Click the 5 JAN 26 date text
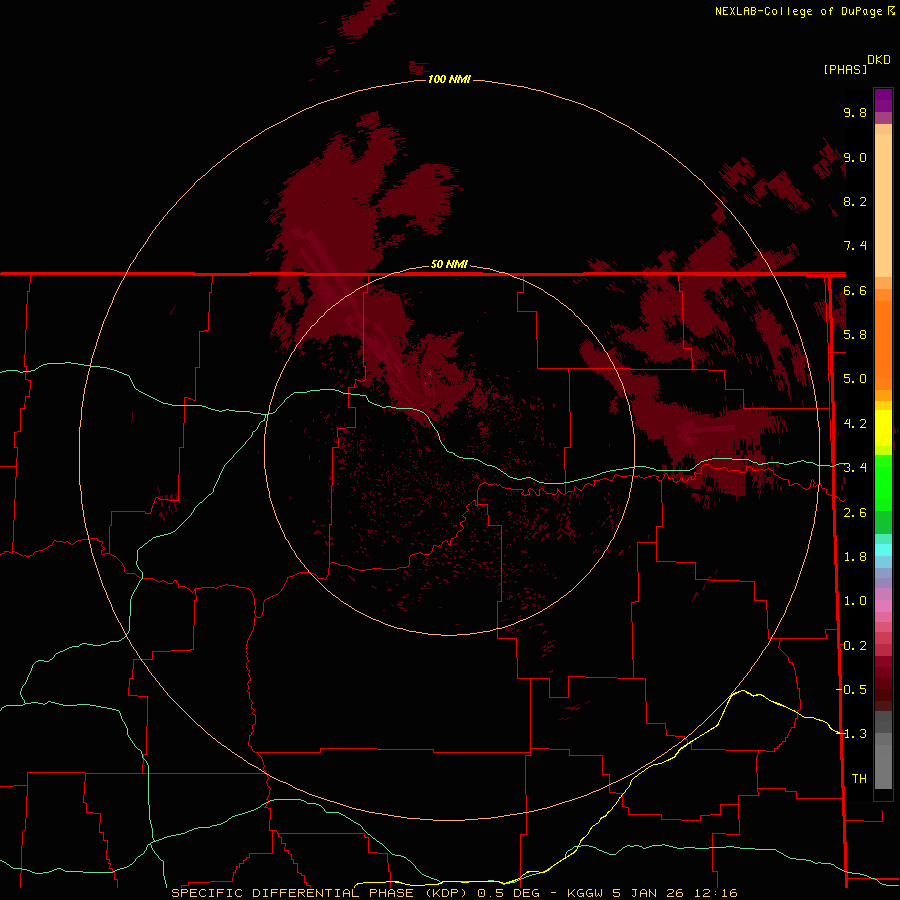Screen dimensions: 900x900 click(647, 893)
